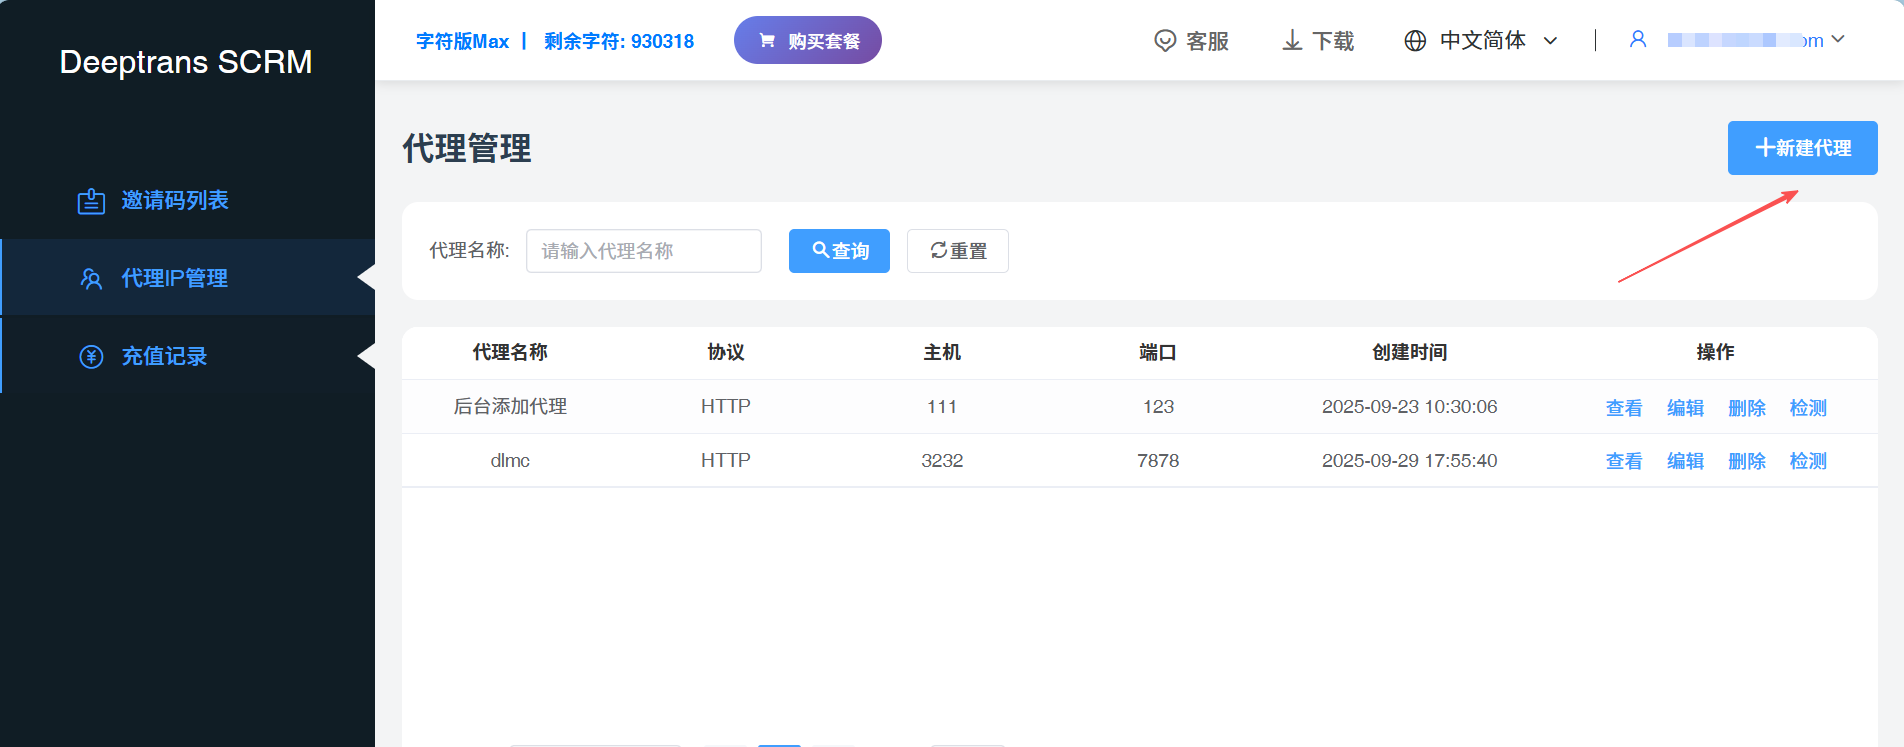Focus the 代理名称 search input field
1904x747 pixels.
click(x=643, y=251)
